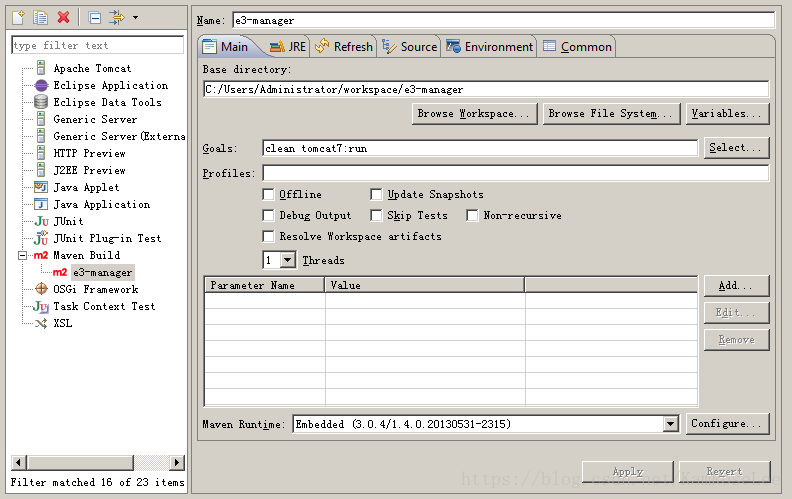Select the Maven Build m2 icon
The width and height of the screenshot is (792, 499).
point(41,255)
